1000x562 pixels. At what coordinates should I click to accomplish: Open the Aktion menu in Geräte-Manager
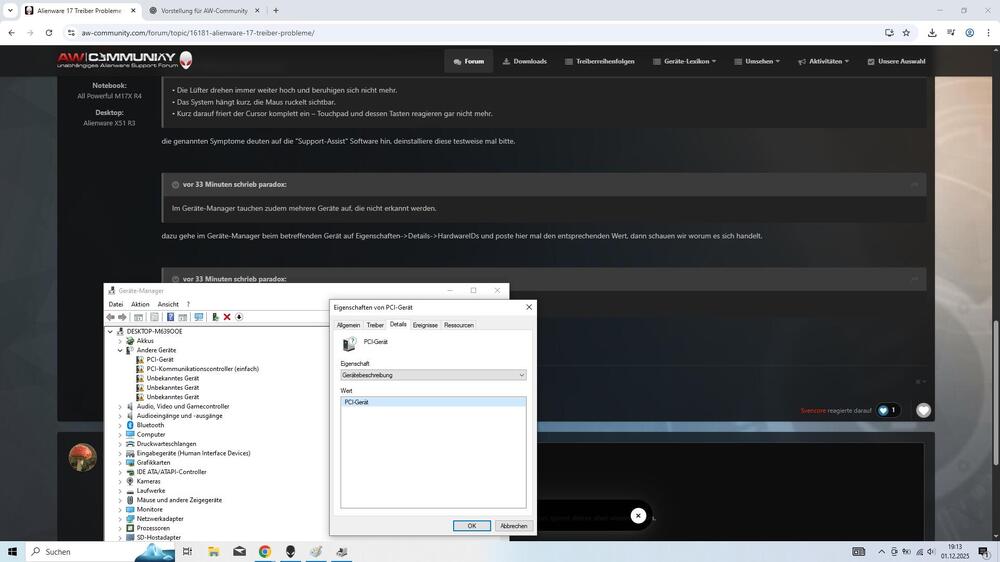pyautogui.click(x=140, y=304)
